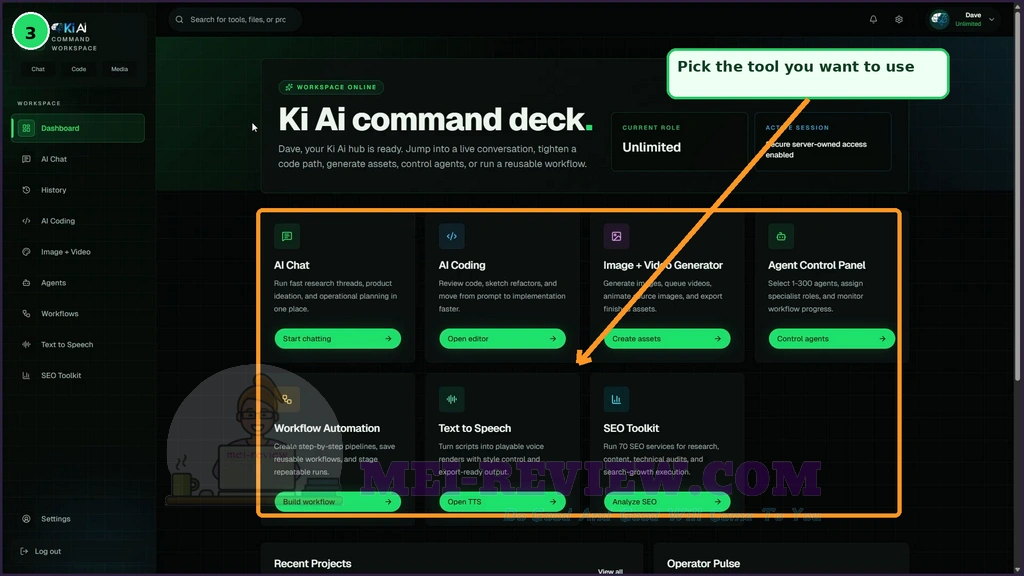Click the Analyze SEO button
1024x576 pixels.
(667, 502)
